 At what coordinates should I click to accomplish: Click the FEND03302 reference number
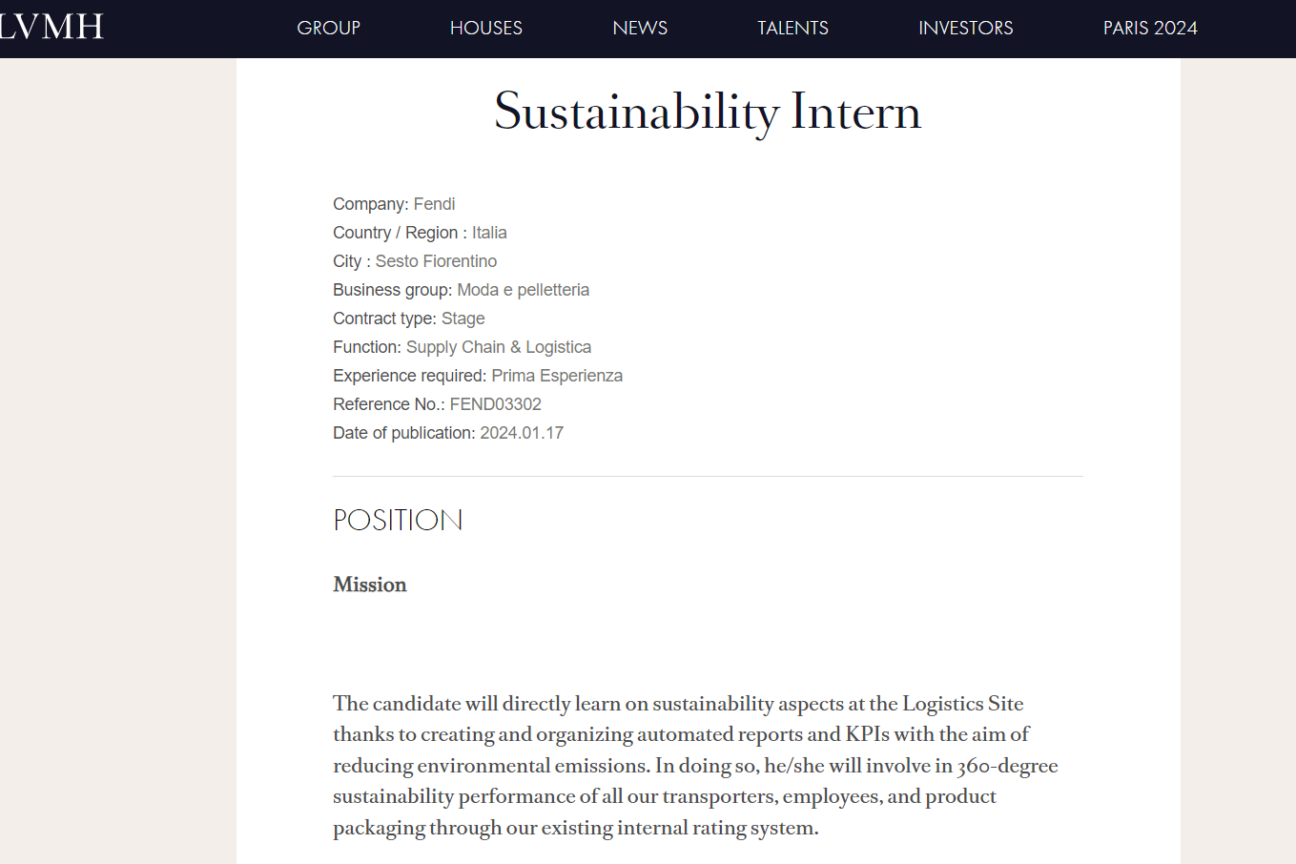coord(496,405)
